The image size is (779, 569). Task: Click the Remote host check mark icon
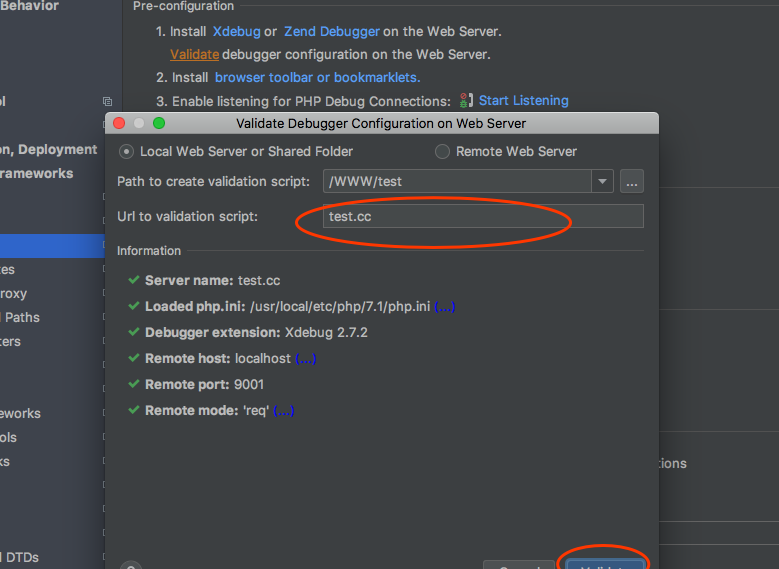134,358
